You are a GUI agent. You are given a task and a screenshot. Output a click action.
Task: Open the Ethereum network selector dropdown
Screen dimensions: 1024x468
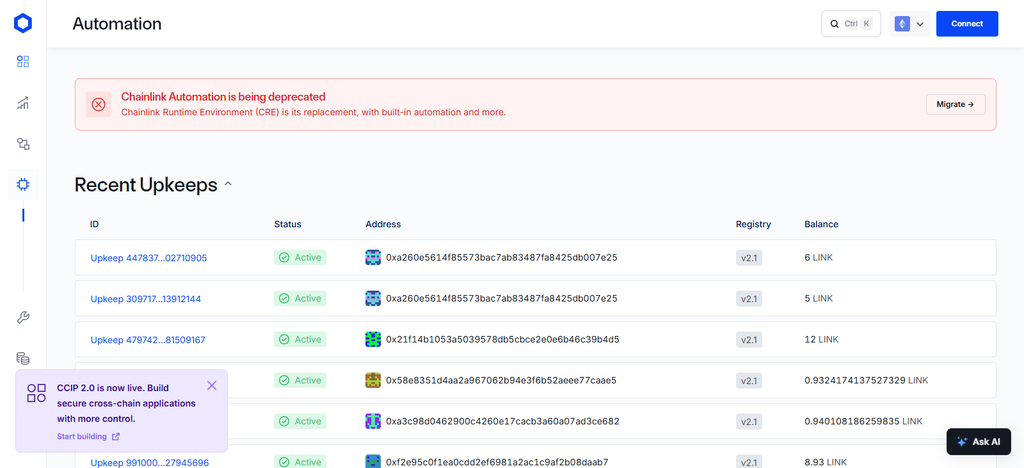910,23
